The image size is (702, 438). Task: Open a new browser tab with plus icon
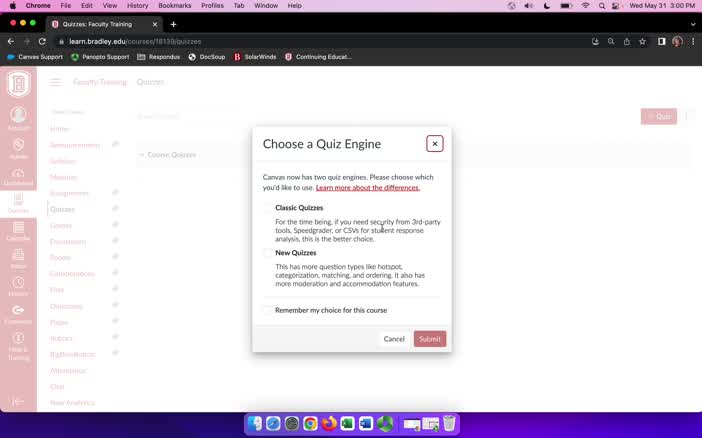[x=173, y=24]
